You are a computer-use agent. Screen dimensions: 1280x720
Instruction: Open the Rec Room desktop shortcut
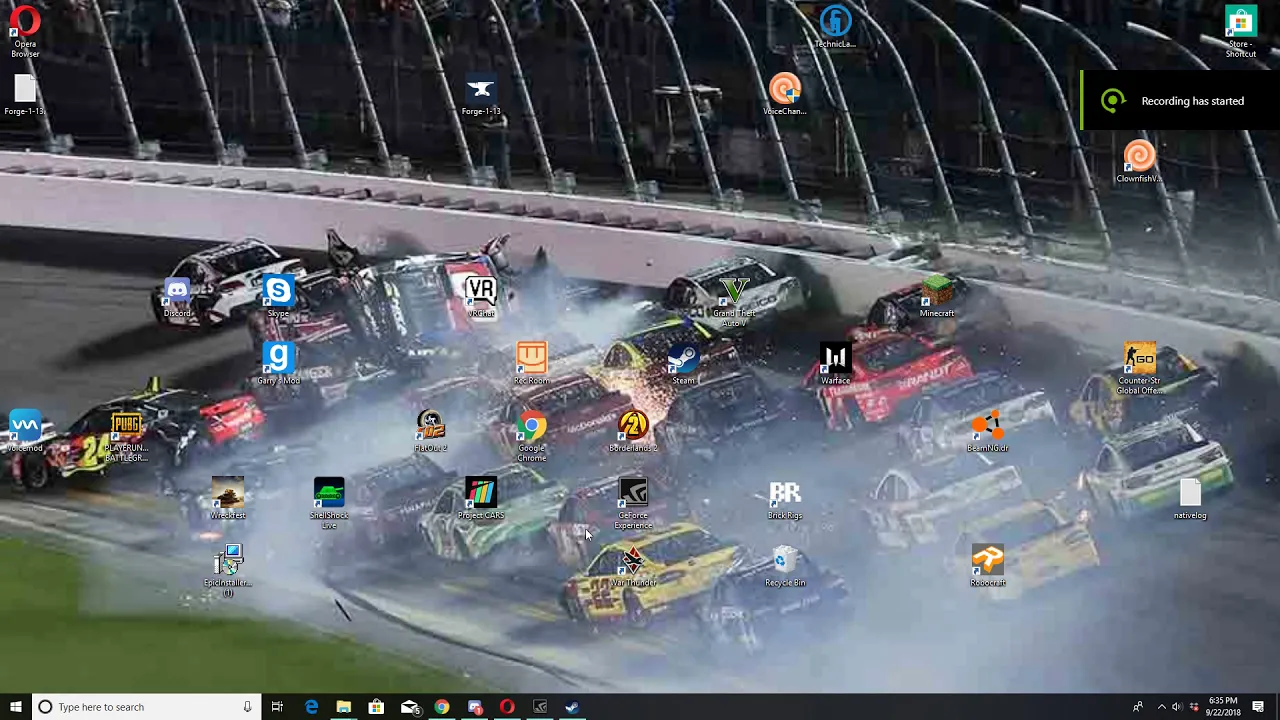pyautogui.click(x=531, y=364)
